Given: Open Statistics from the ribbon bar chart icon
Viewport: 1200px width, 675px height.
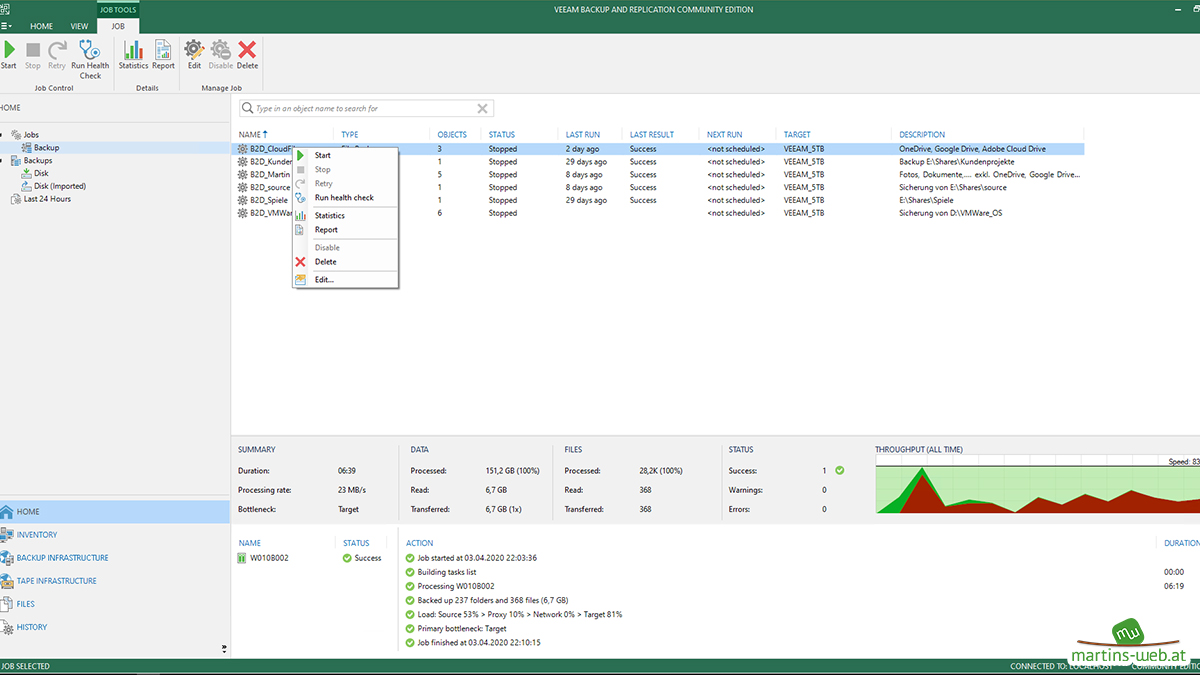Looking at the screenshot, I should (133, 49).
